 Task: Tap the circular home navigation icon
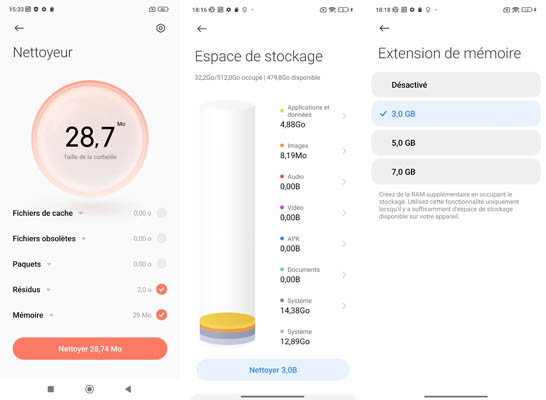[89, 389]
